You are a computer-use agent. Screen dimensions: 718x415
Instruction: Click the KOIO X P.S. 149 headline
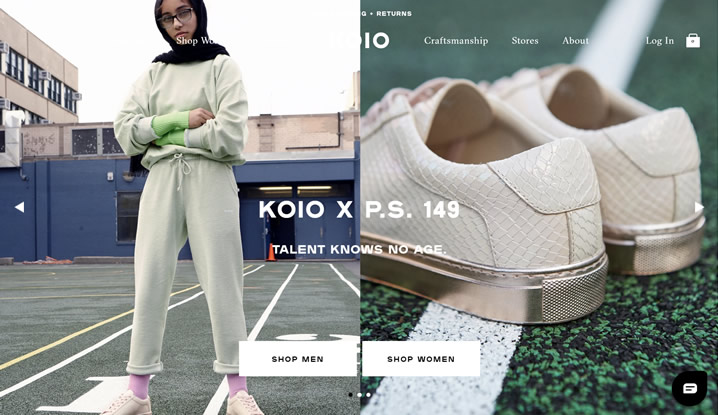pos(359,209)
